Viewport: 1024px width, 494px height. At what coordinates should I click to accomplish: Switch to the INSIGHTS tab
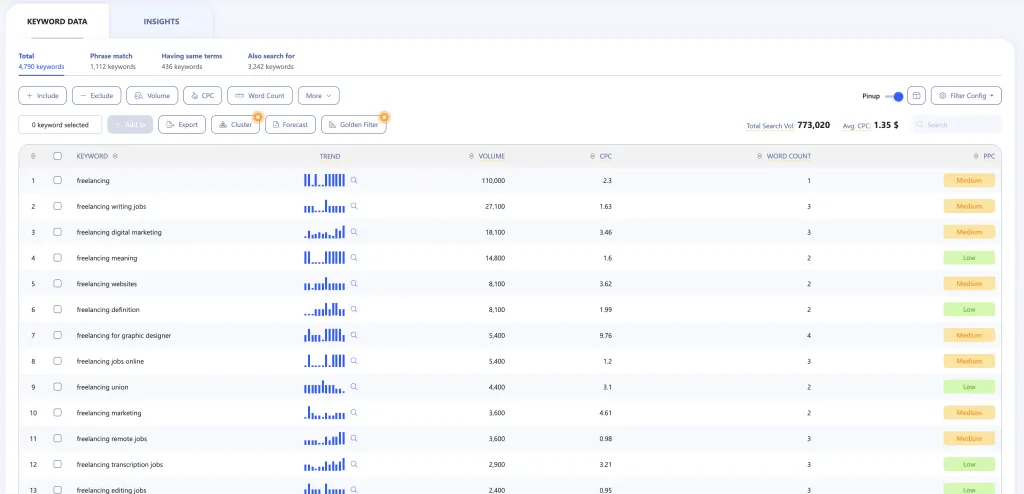(x=161, y=21)
